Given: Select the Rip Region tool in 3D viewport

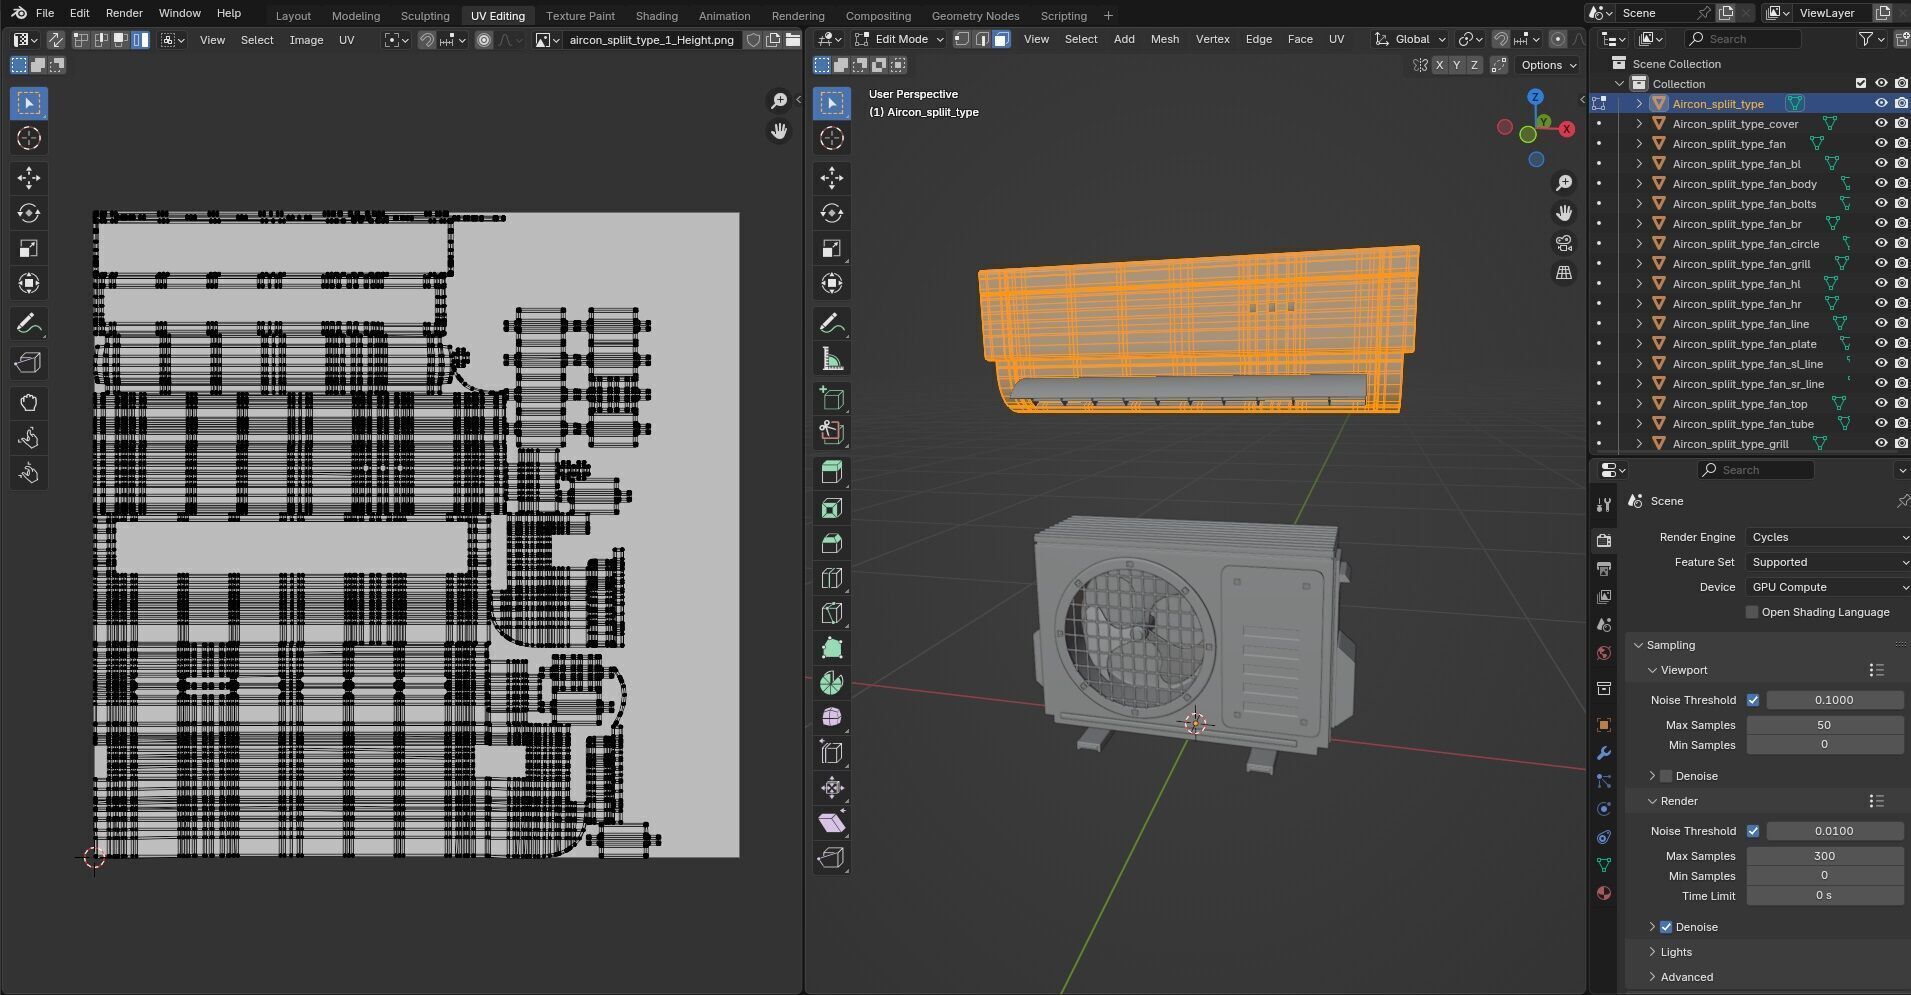Looking at the screenshot, I should tap(832, 858).
